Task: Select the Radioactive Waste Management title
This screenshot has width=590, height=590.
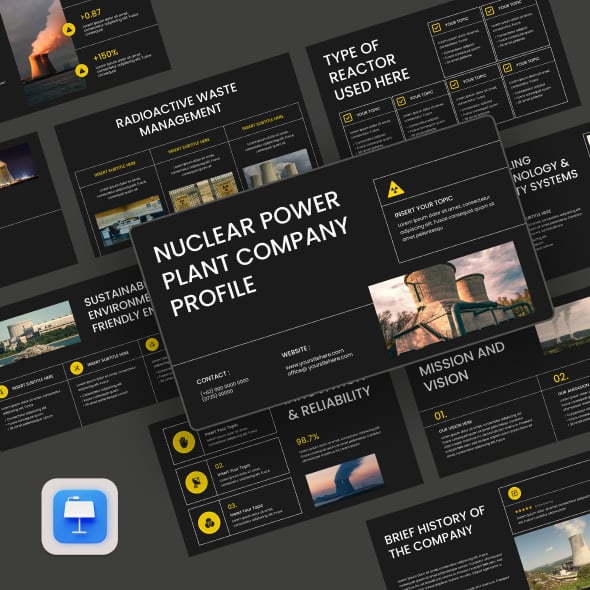Action: coord(176,109)
